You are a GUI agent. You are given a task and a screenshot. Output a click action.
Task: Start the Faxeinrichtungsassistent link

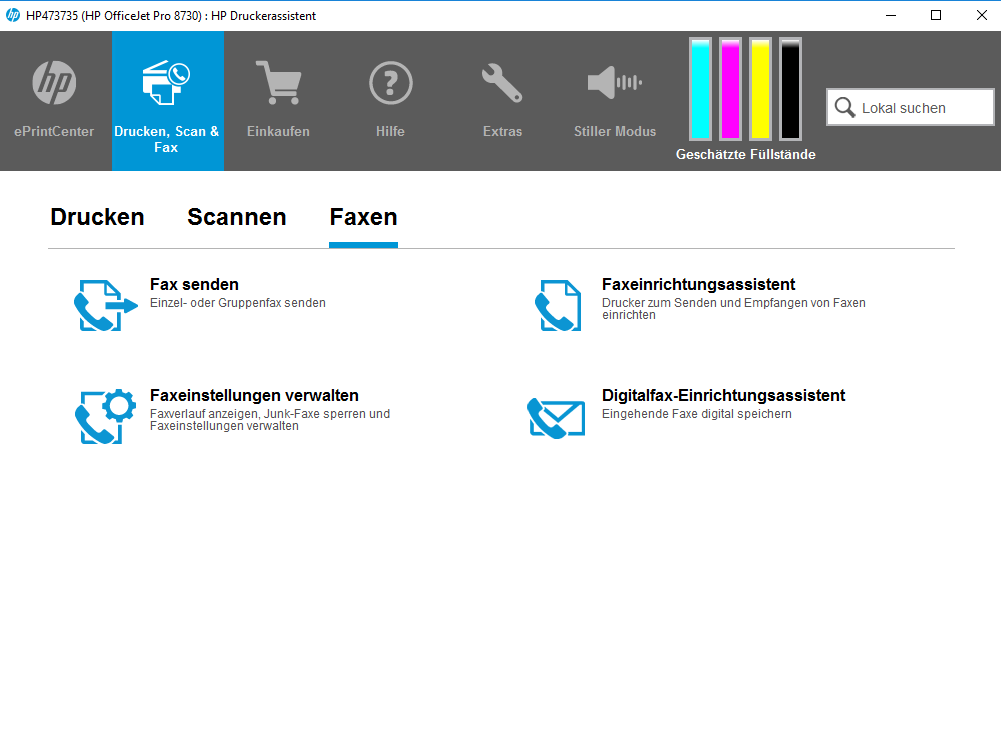pos(698,285)
